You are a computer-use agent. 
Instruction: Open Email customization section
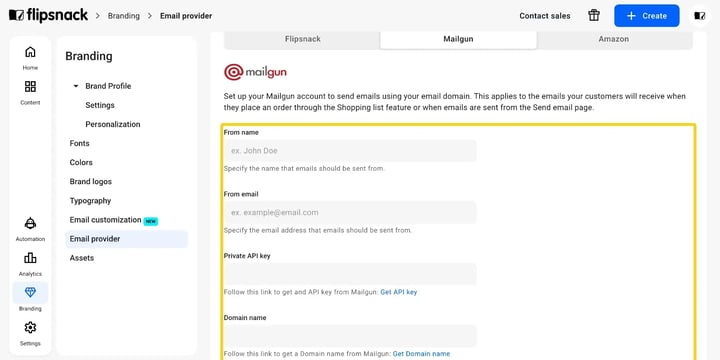click(x=105, y=220)
